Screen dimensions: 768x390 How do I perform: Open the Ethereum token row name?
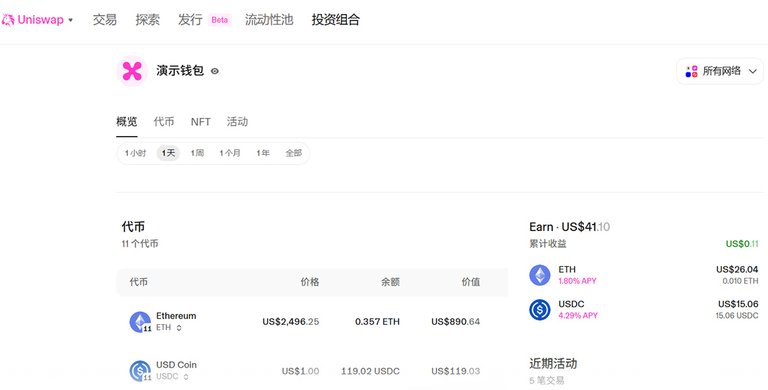point(176,316)
